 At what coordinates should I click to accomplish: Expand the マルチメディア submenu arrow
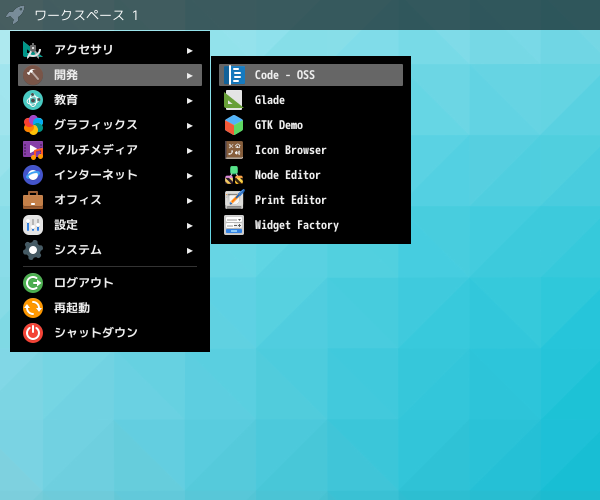tap(189, 150)
